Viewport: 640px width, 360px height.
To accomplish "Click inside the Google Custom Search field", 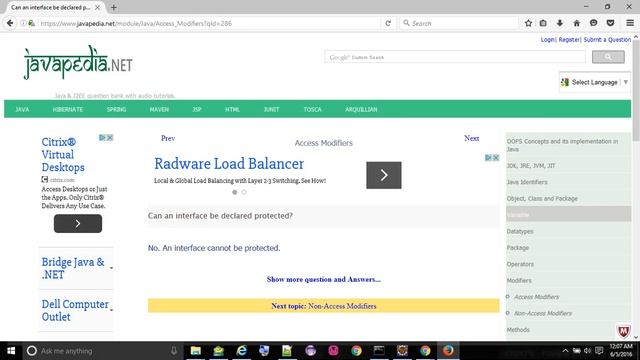I will tap(455, 57).
